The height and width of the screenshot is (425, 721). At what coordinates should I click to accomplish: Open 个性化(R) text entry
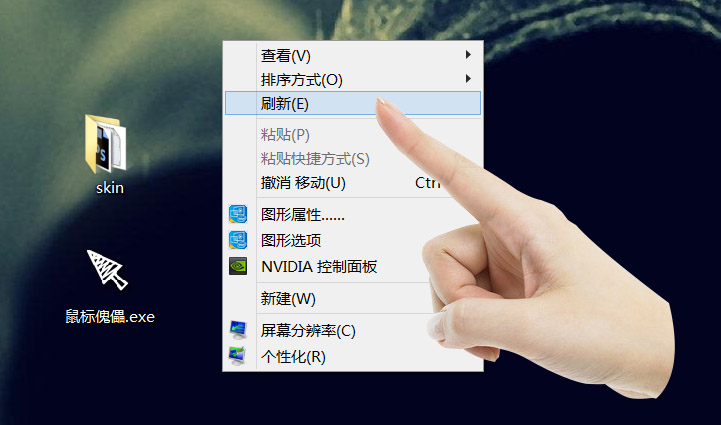(x=293, y=356)
